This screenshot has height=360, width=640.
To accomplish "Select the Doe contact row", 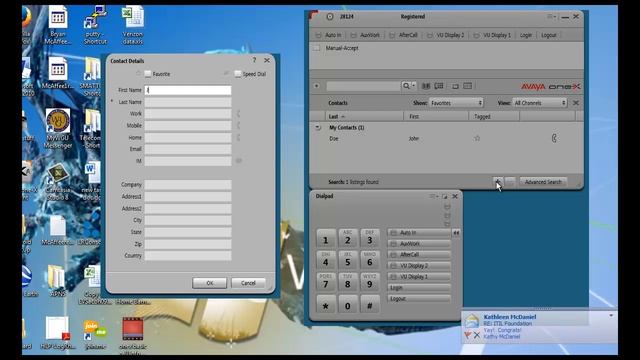I will pyautogui.click(x=446, y=138).
